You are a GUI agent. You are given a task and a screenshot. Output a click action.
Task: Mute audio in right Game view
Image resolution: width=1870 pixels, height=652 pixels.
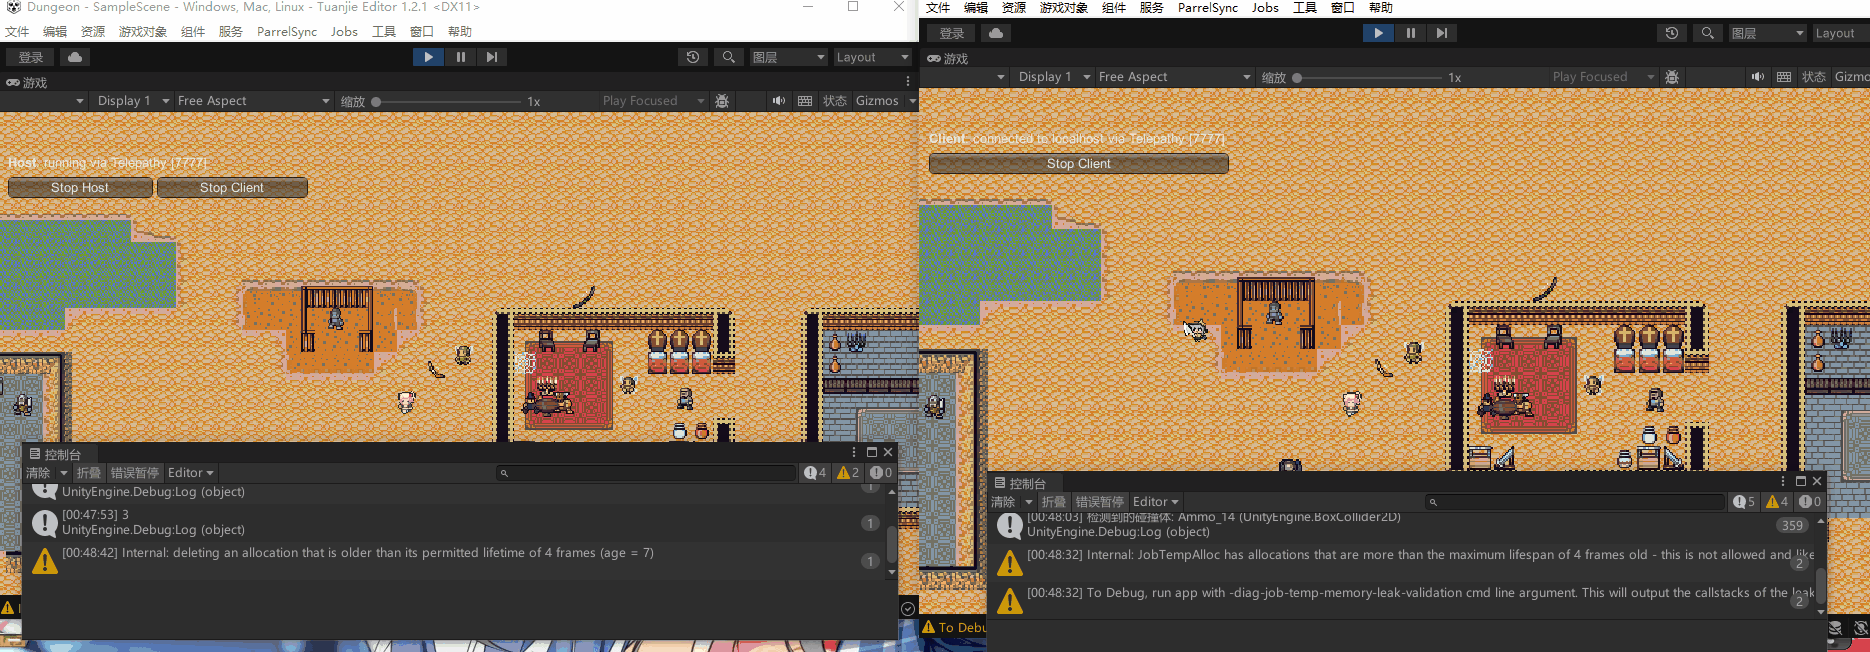point(1758,77)
